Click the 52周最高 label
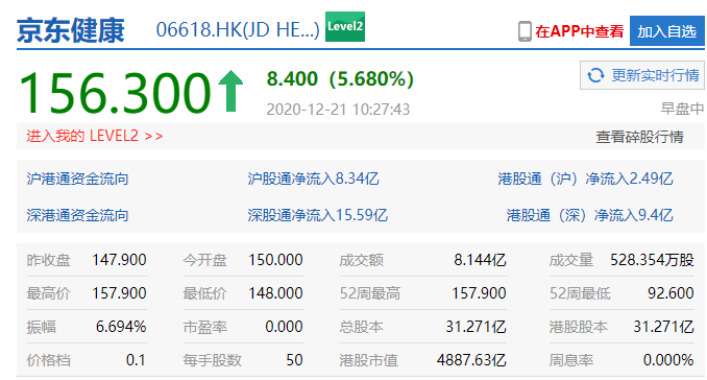The width and height of the screenshot is (707, 380). (370, 294)
